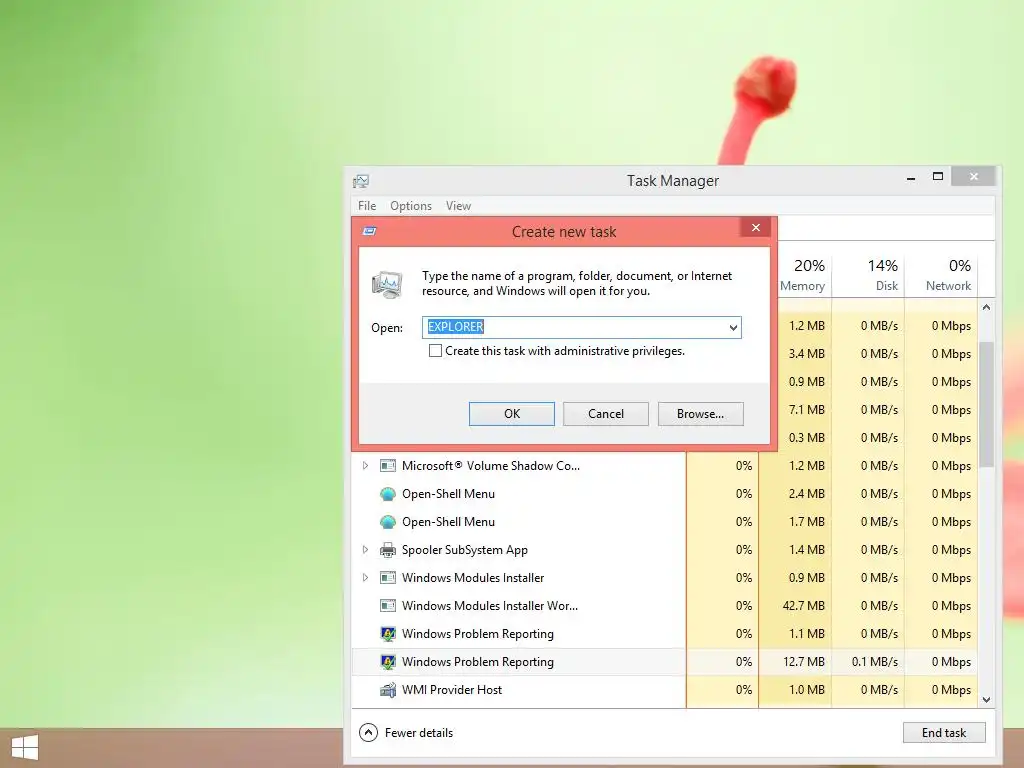This screenshot has width=1024, height=768.
Task: Open the Open field dropdown arrow
Action: (733, 327)
